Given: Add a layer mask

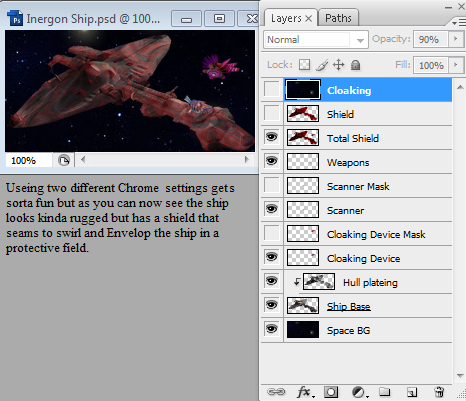Looking at the screenshot, I should [x=331, y=392].
